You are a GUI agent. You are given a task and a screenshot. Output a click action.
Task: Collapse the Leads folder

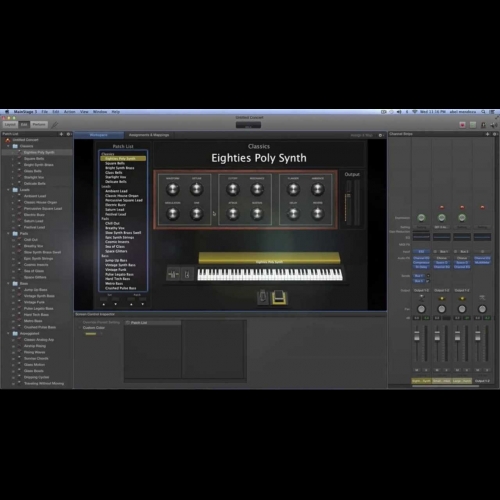8,190
